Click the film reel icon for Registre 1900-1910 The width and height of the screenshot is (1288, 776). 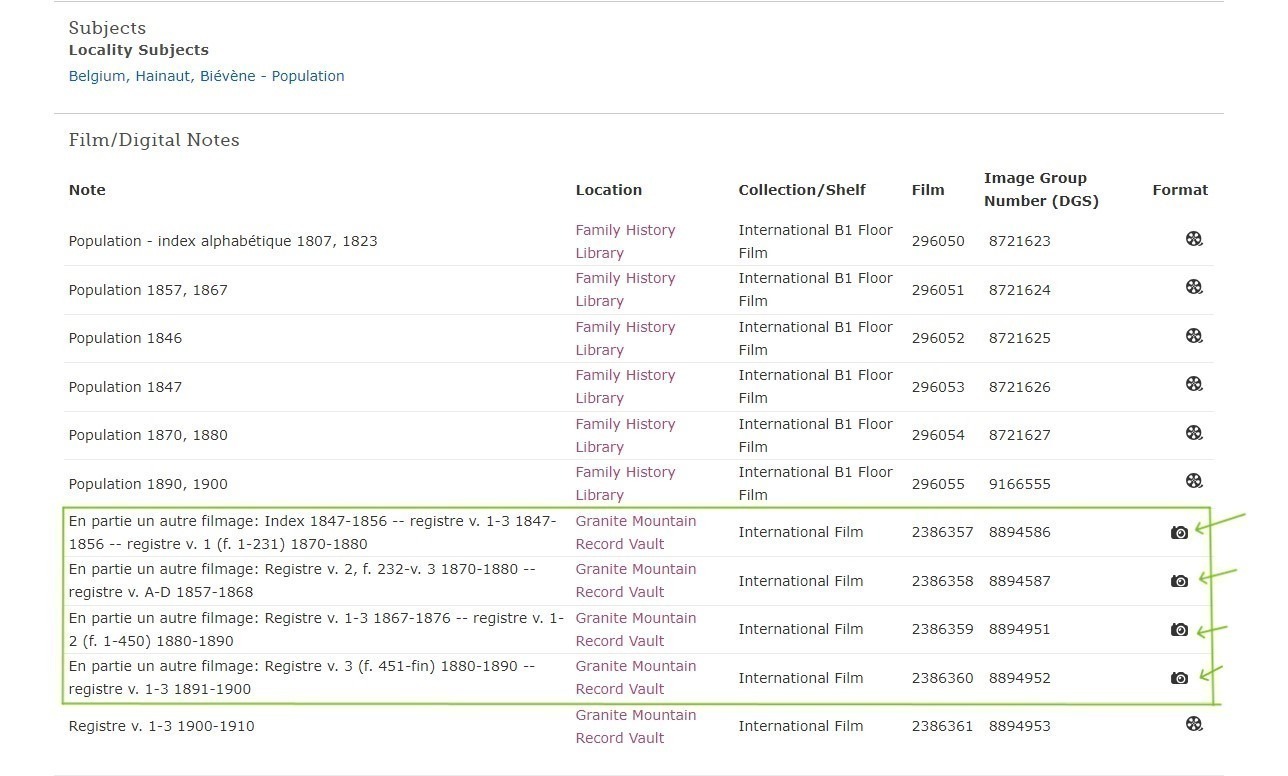click(x=1194, y=724)
